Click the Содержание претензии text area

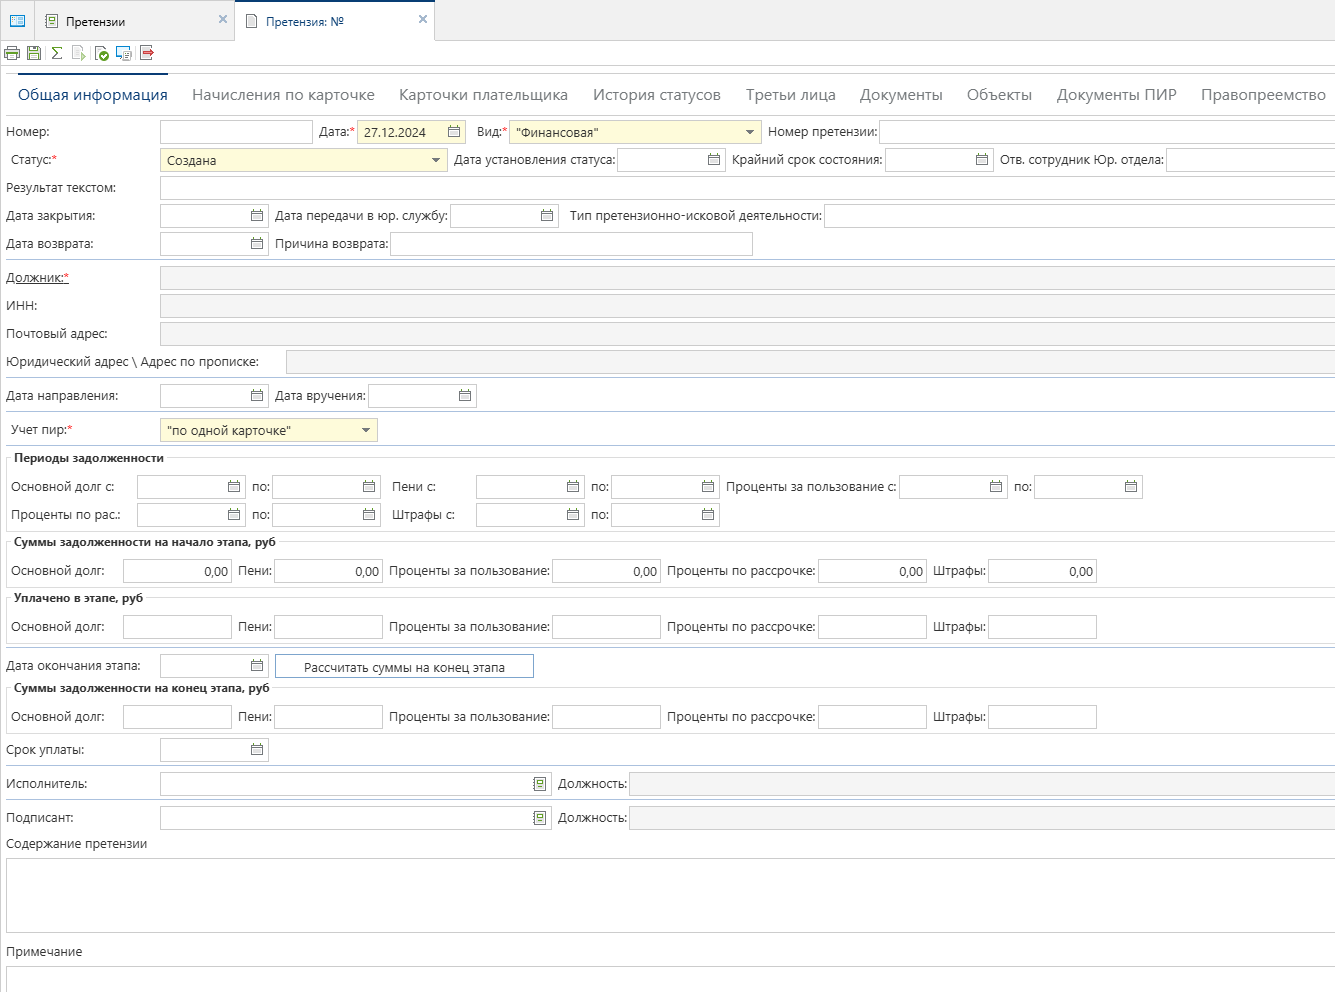click(670, 895)
